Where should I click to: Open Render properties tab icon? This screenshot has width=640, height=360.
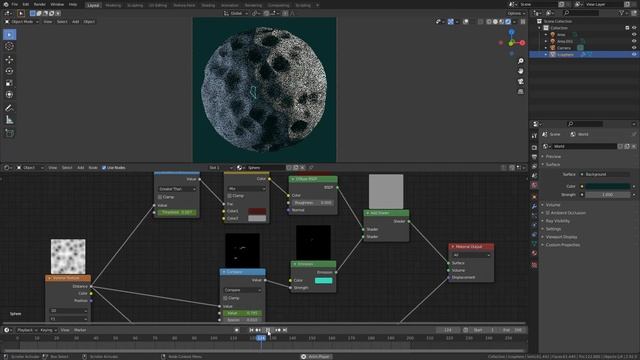tap(534, 147)
